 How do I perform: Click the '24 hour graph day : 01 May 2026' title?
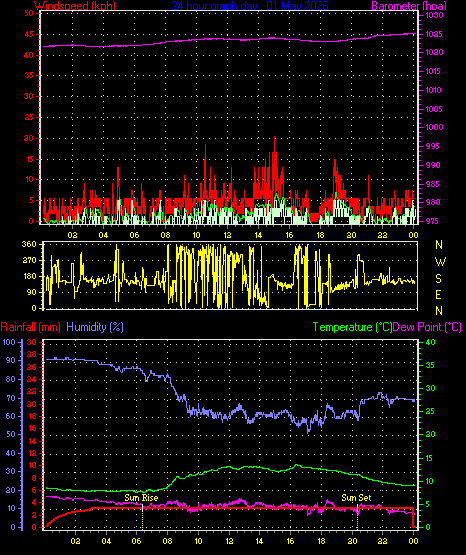250,5
